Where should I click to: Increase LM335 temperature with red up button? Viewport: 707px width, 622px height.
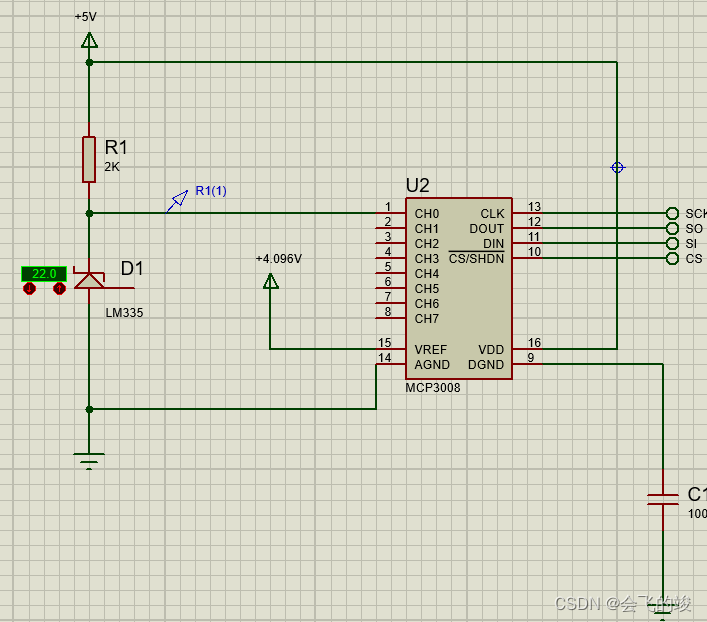59,288
